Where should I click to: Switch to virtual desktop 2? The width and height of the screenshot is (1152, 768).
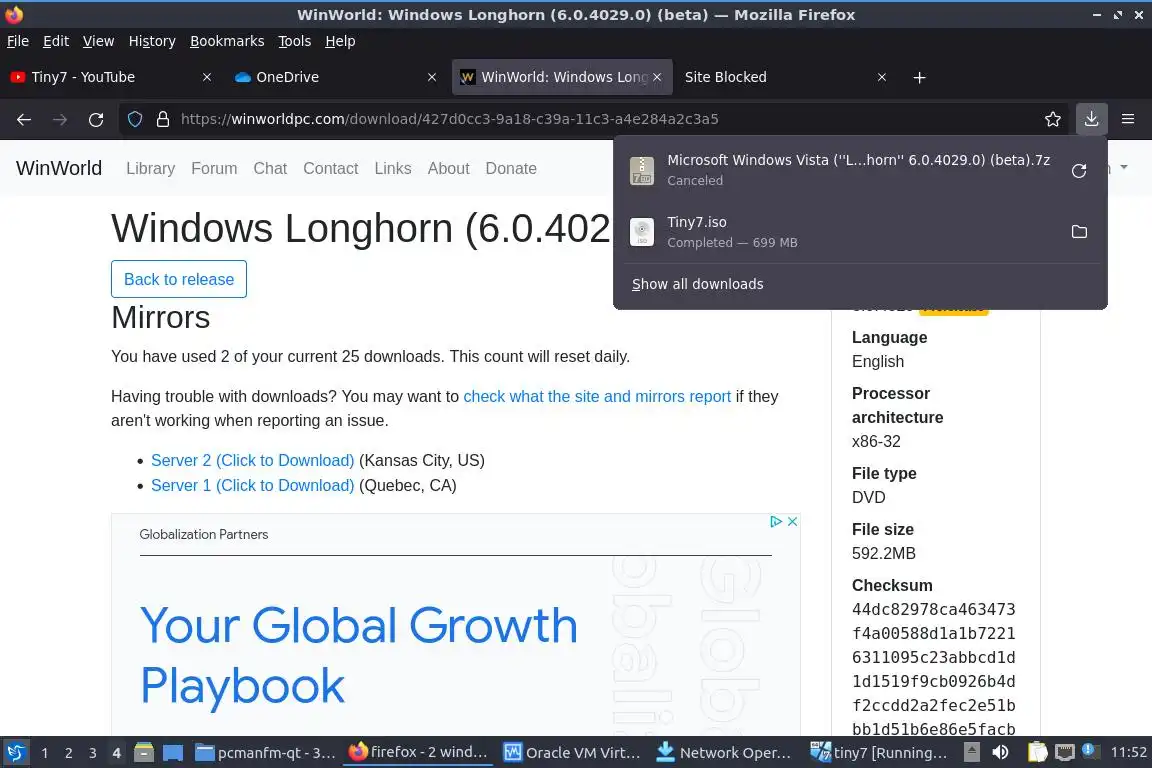[x=68, y=753]
